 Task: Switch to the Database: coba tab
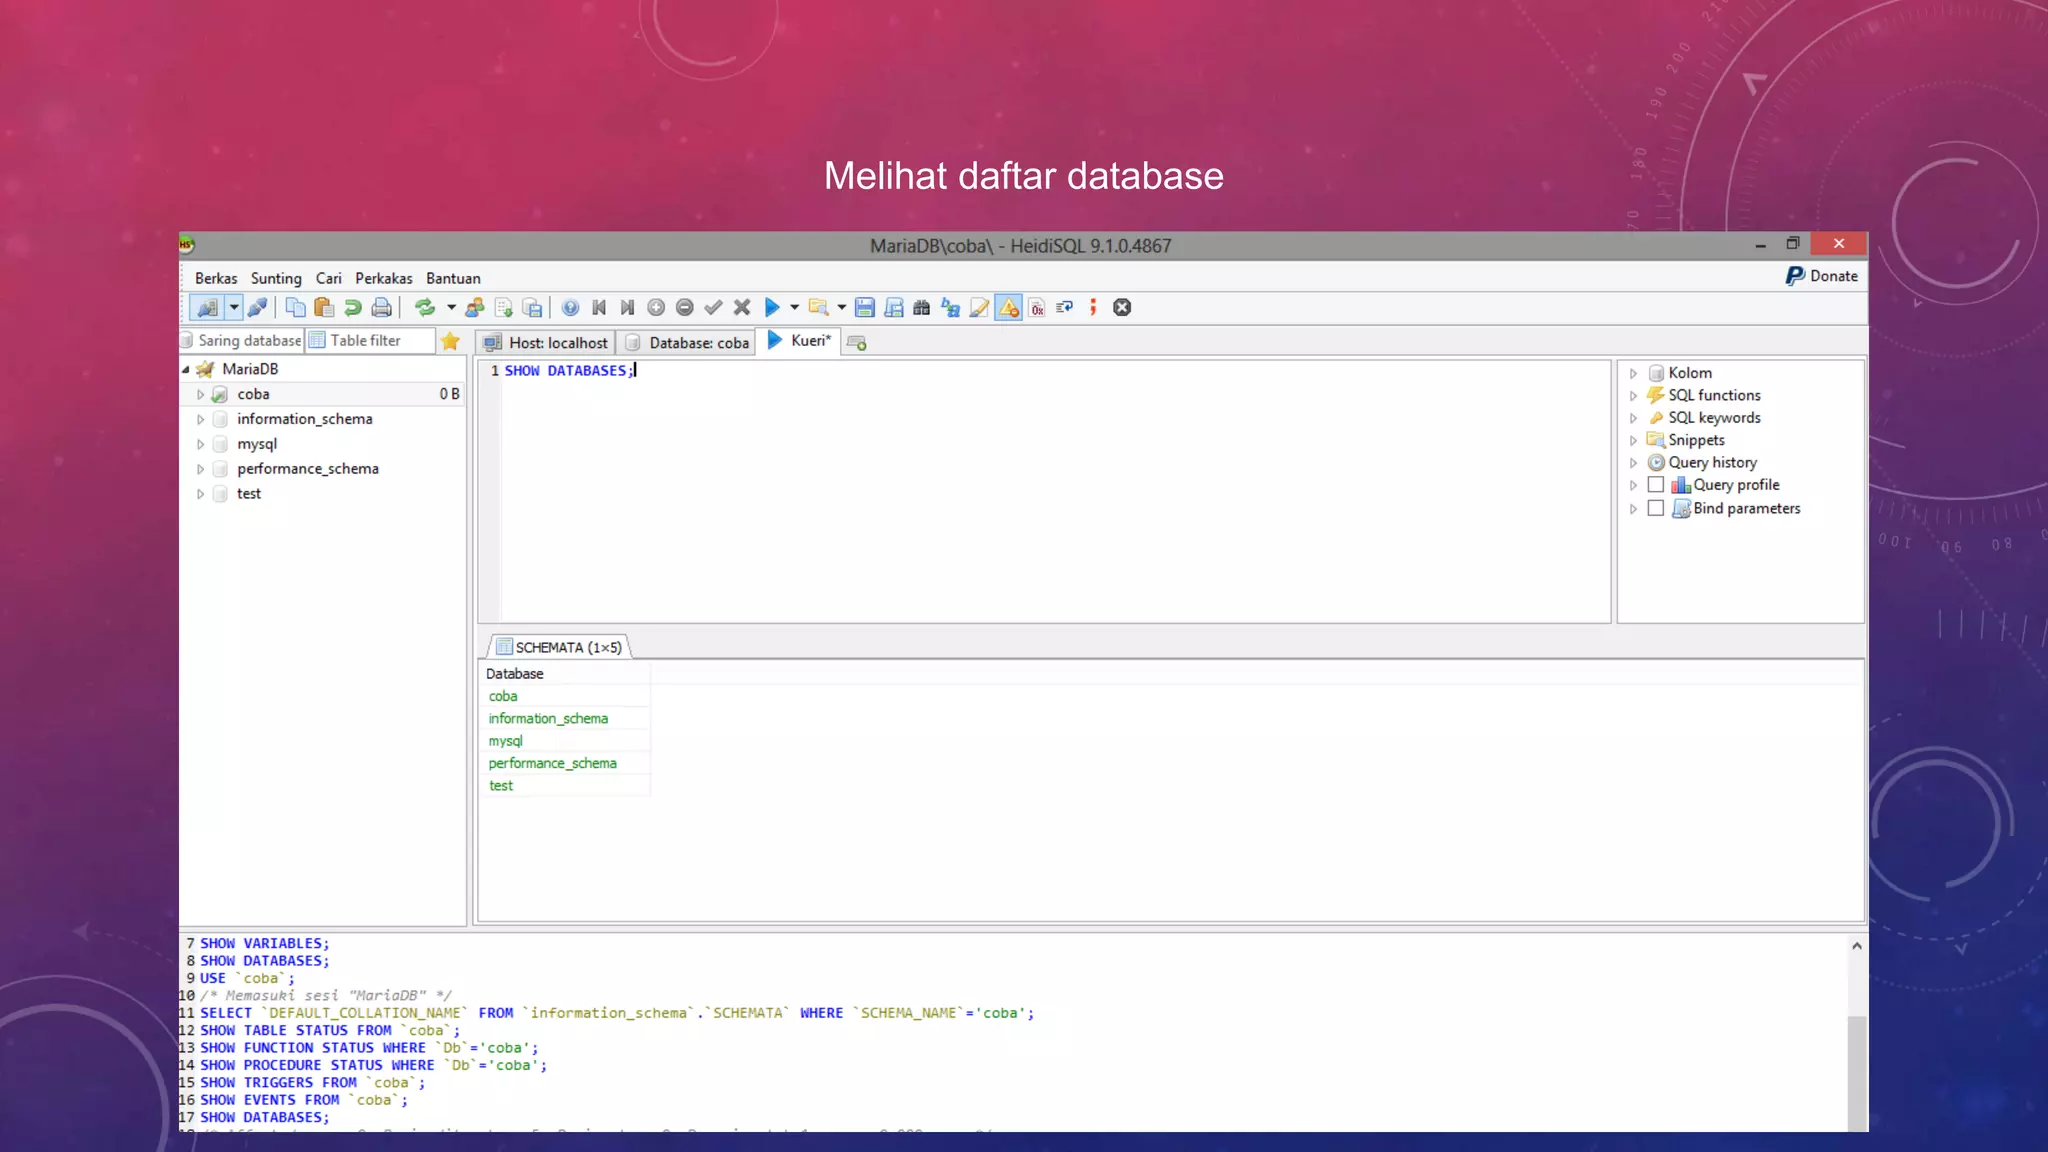687,342
